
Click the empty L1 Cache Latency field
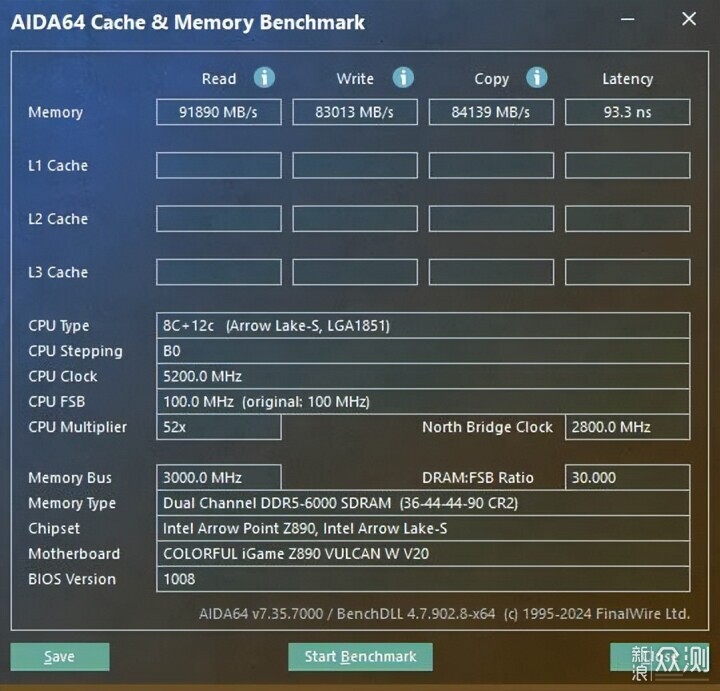coord(627,165)
